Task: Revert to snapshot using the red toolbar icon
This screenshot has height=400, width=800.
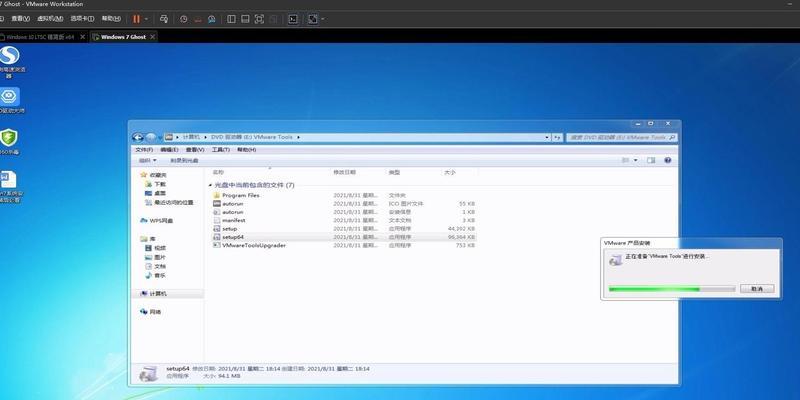Action: 198,19
